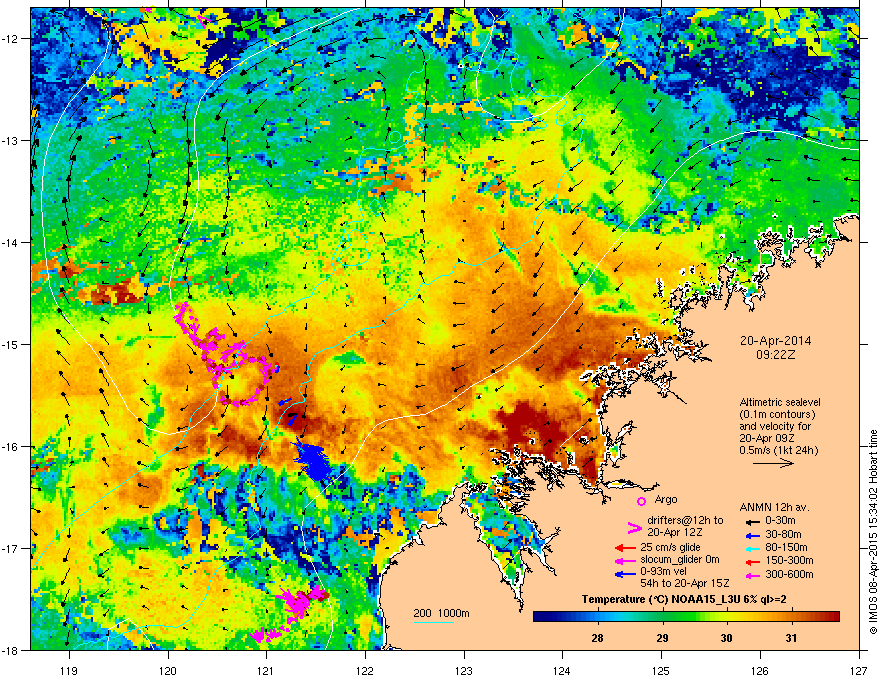Click the longitude axis label '122'
The image size is (880, 680).
tap(365, 670)
